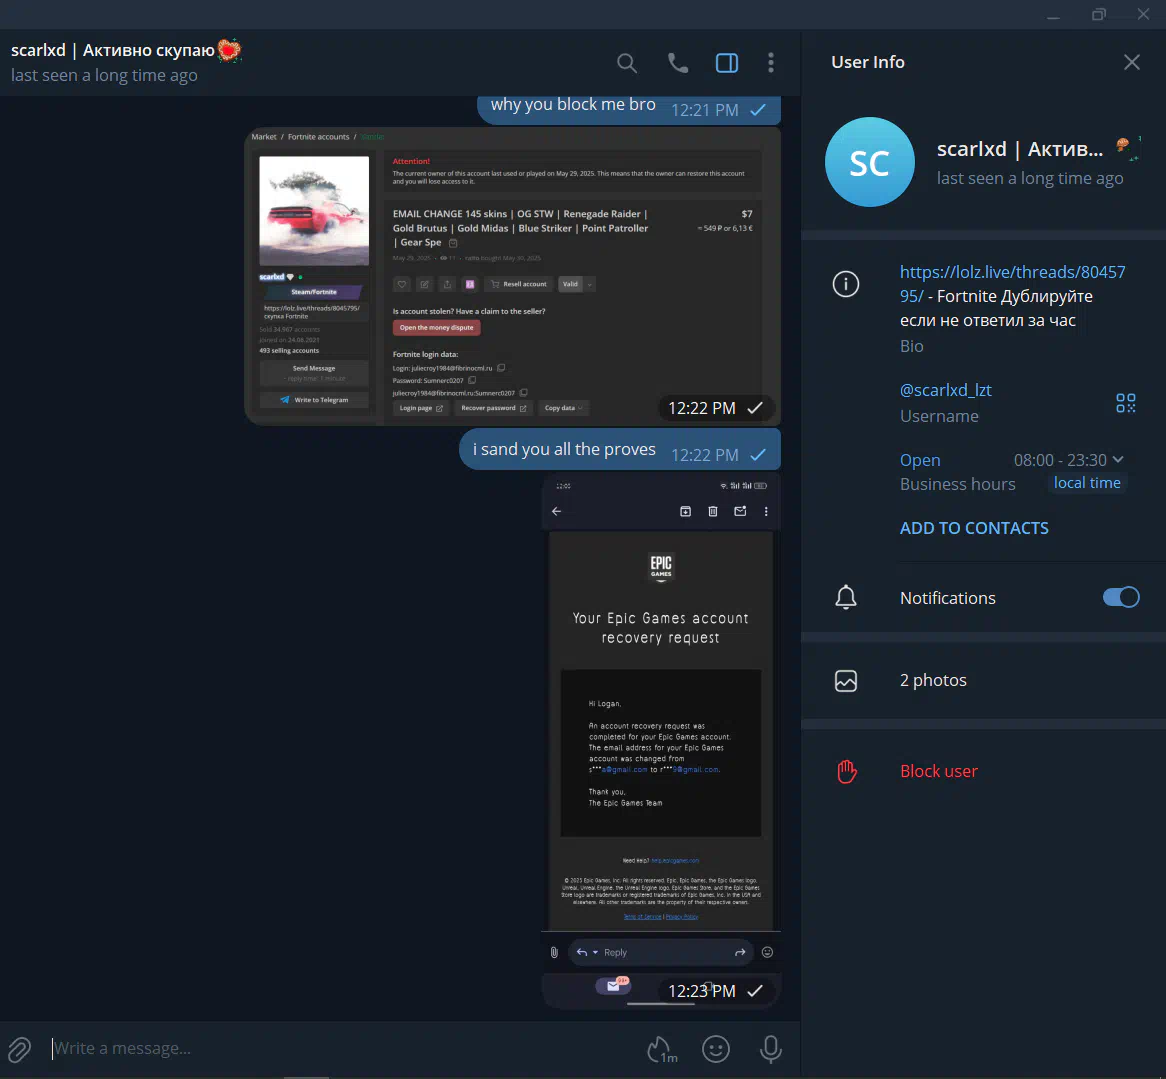Open the Fortnite account screenshot photo

tap(512, 276)
